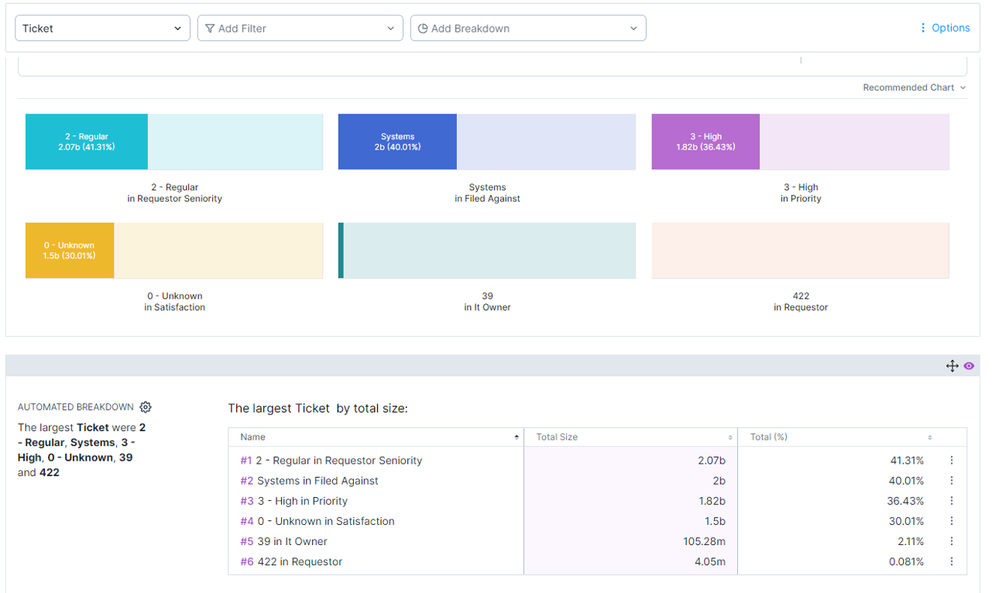The image size is (999, 593).
Task: Open the three-dot menu for 422 in Requestor row
Action: [951, 562]
